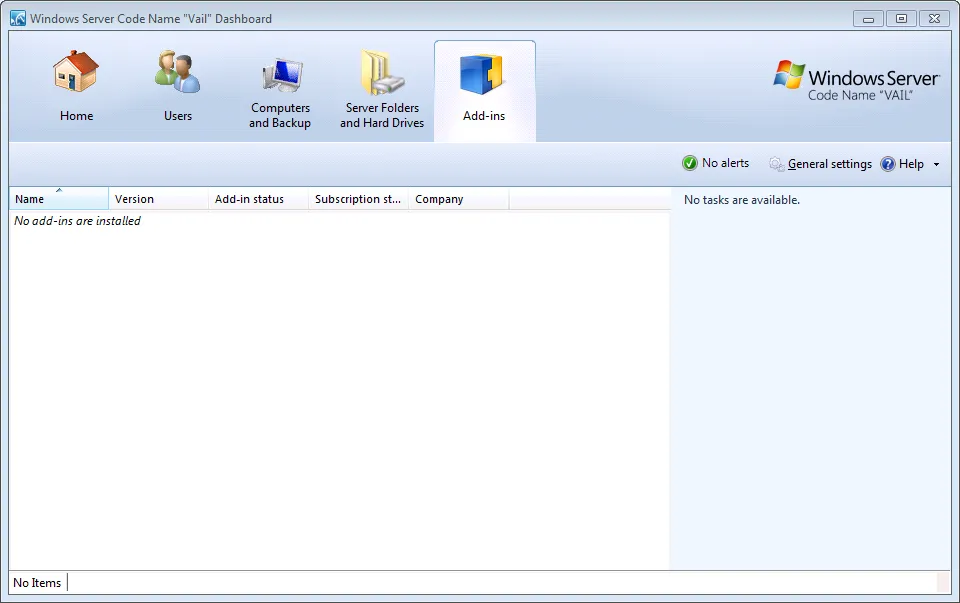Sort by Name column header
The image size is (960, 603).
tap(59, 199)
